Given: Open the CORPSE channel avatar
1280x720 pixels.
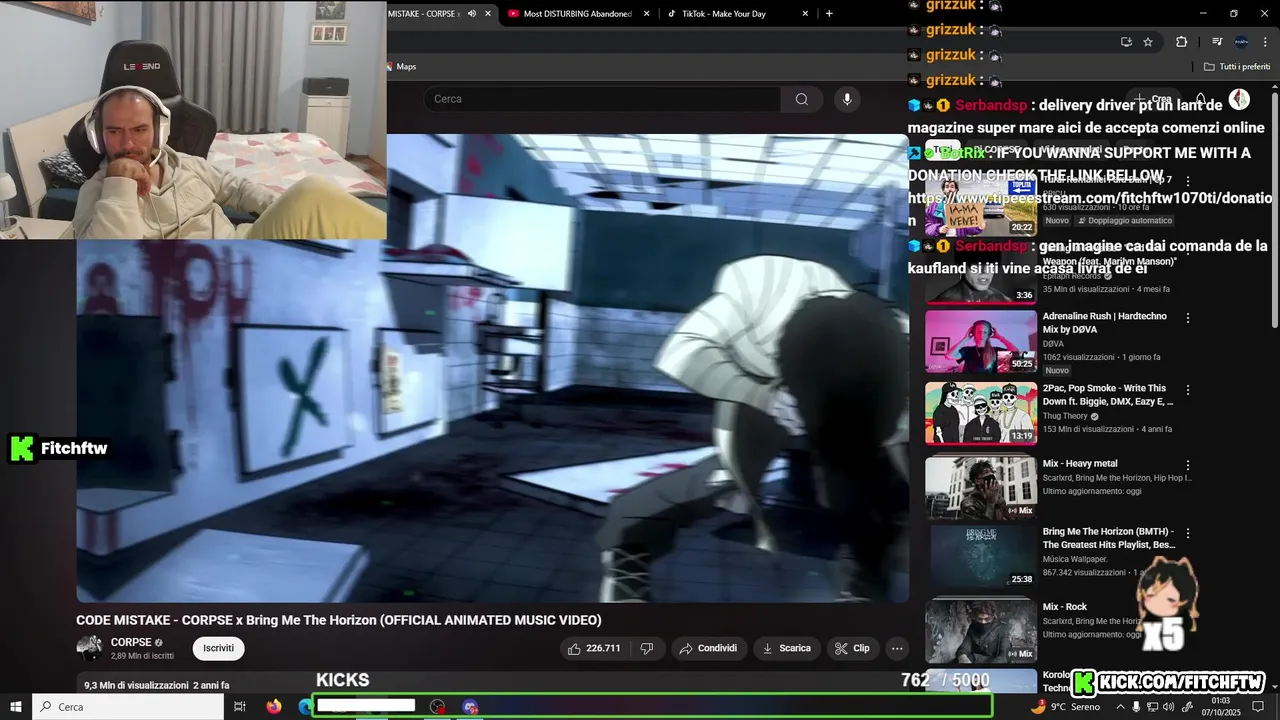Looking at the screenshot, I should tap(89, 648).
